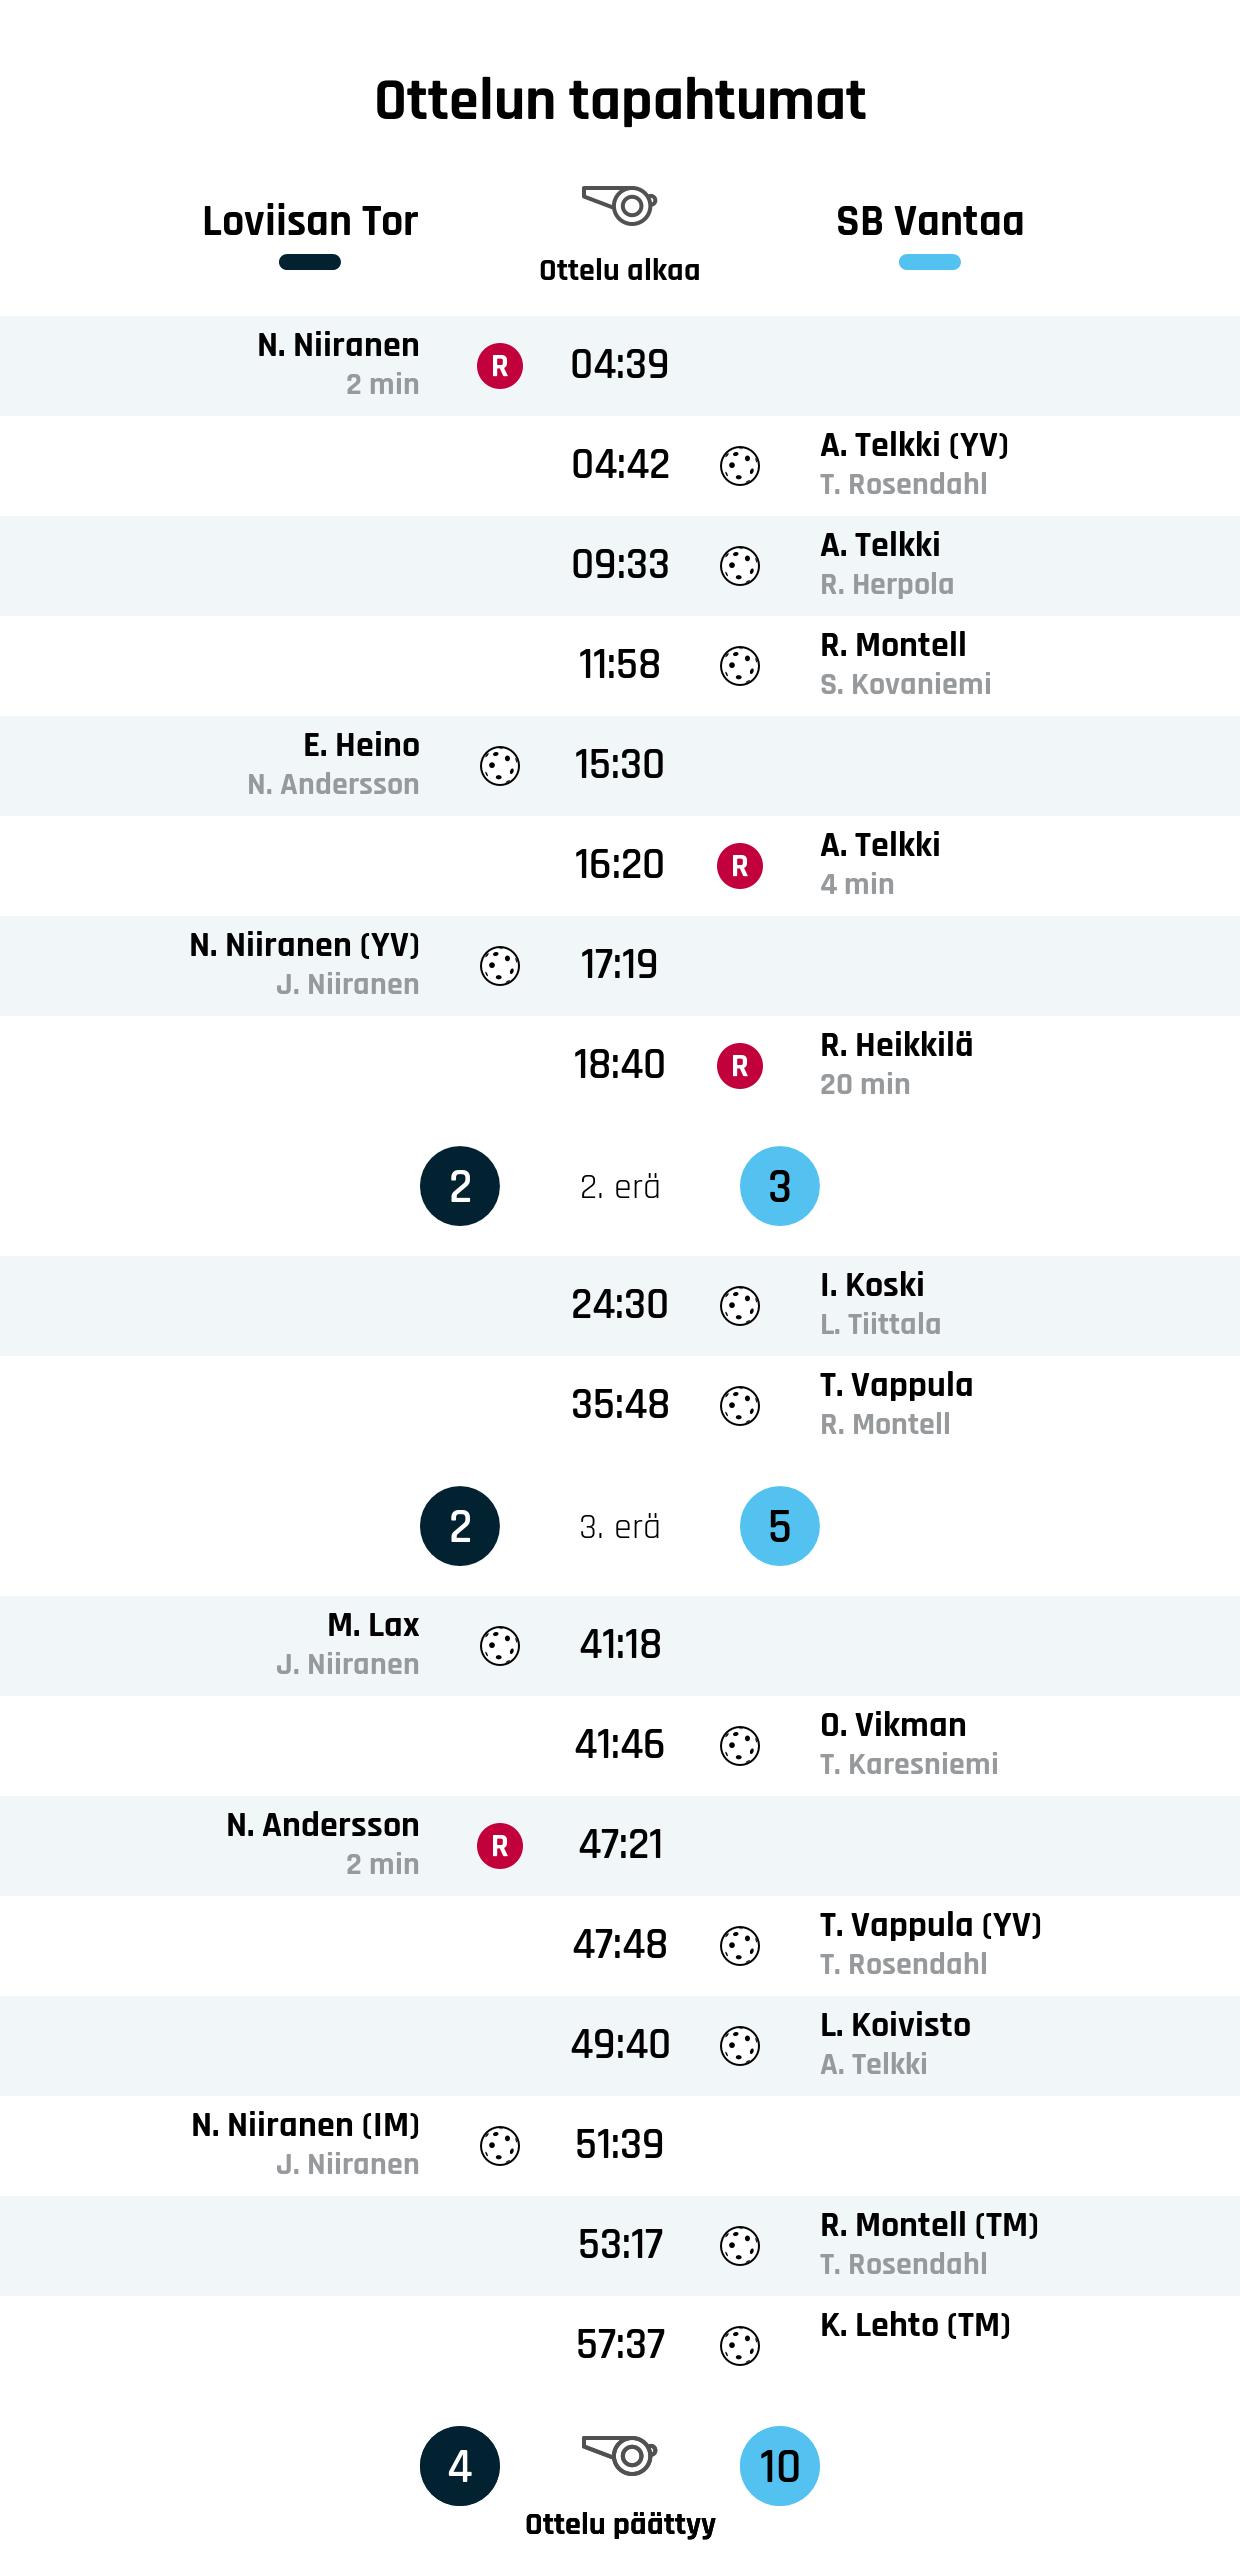Click the whistle icon above Ottelu alkaa

coord(619,206)
